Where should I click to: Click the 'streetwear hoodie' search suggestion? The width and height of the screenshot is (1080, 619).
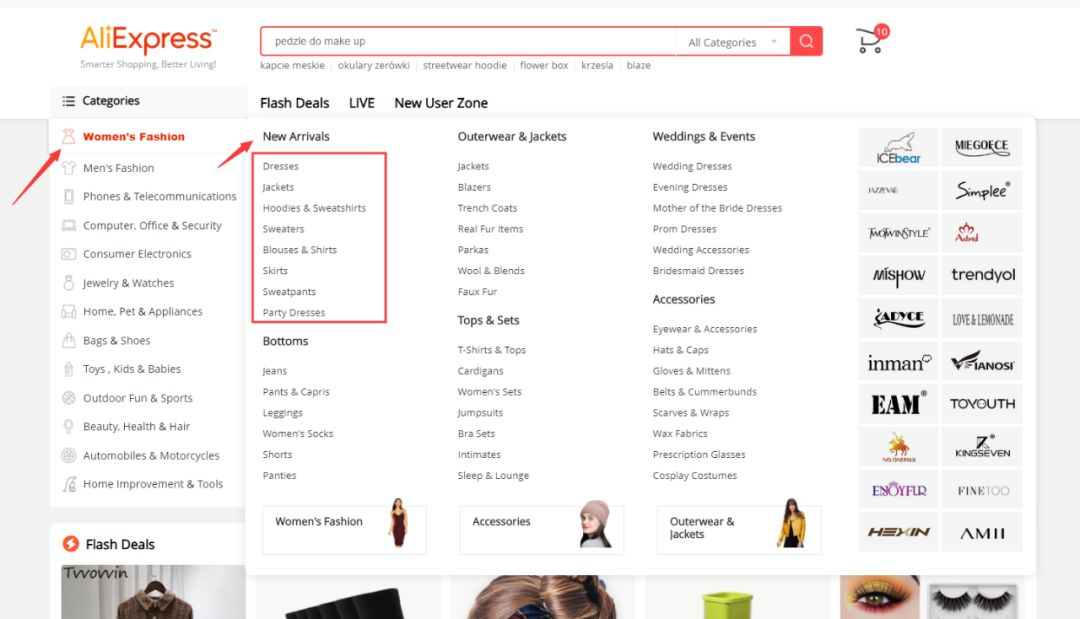pyautogui.click(x=464, y=65)
